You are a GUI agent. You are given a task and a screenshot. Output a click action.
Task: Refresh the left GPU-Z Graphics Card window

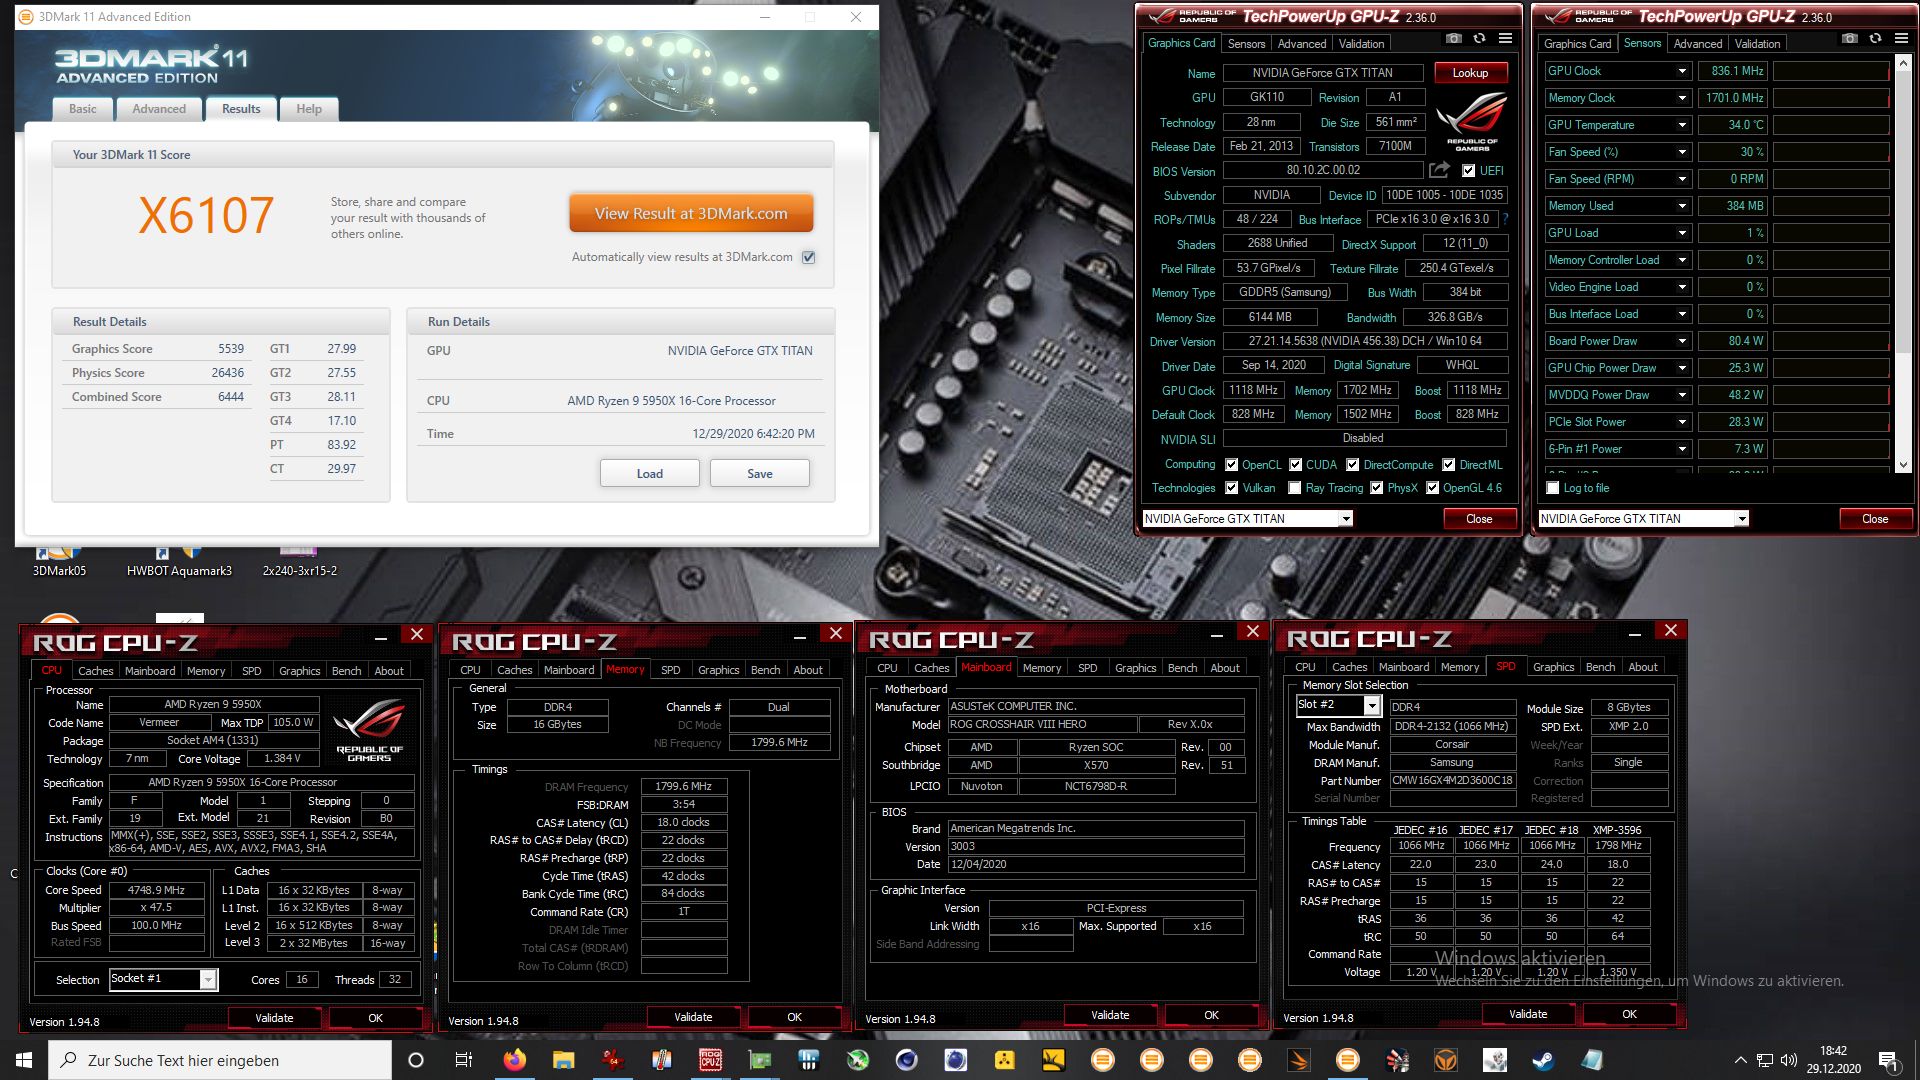point(1479,39)
